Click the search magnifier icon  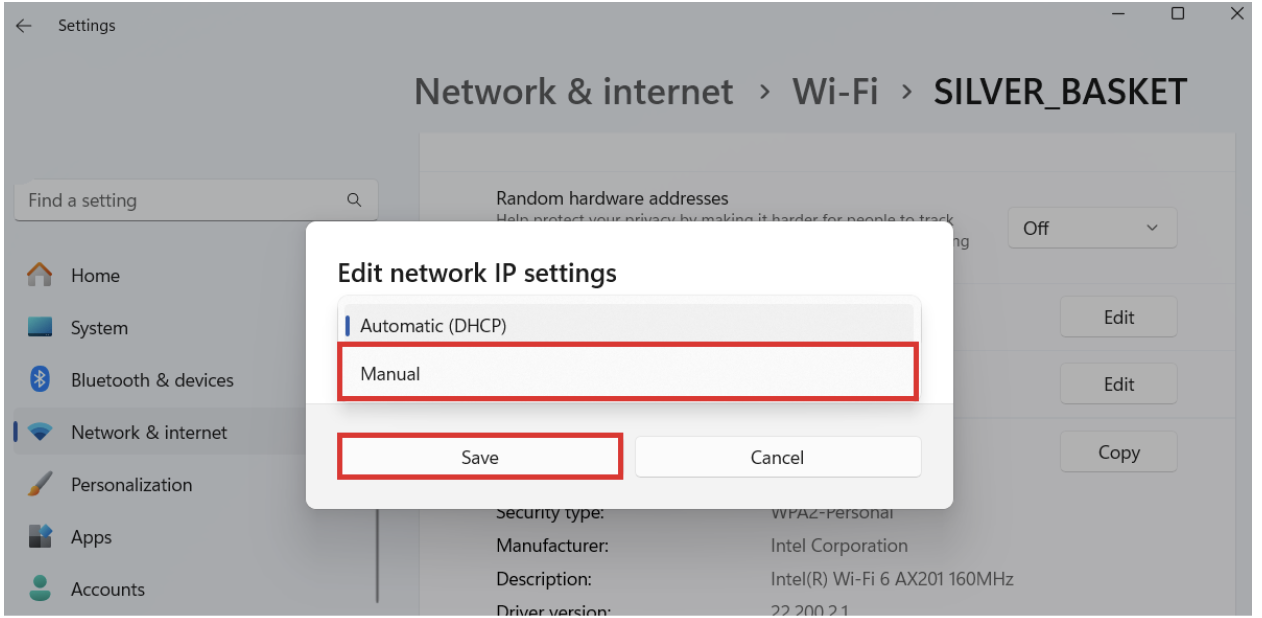pyautogui.click(x=355, y=200)
